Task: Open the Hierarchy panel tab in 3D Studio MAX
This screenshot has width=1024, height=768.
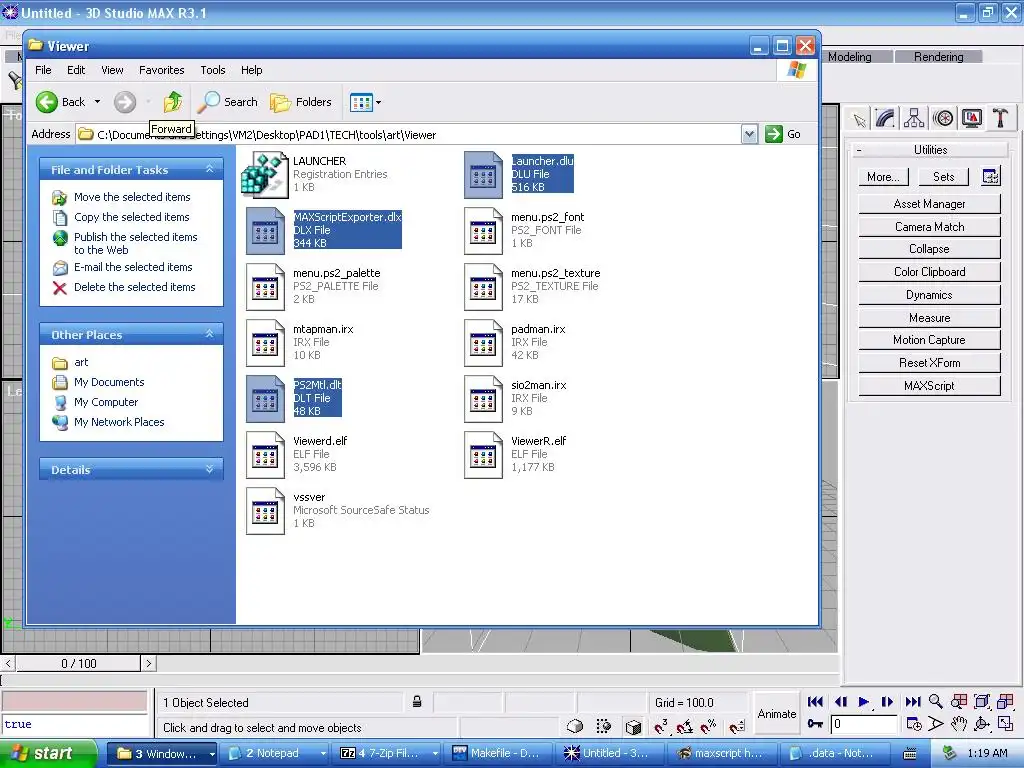Action: point(914,118)
